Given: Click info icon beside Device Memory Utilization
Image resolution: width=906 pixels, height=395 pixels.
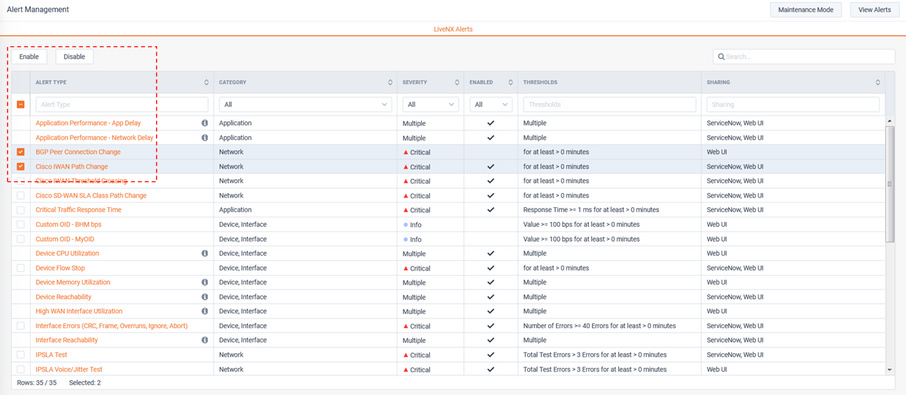Looking at the screenshot, I should [205, 282].
